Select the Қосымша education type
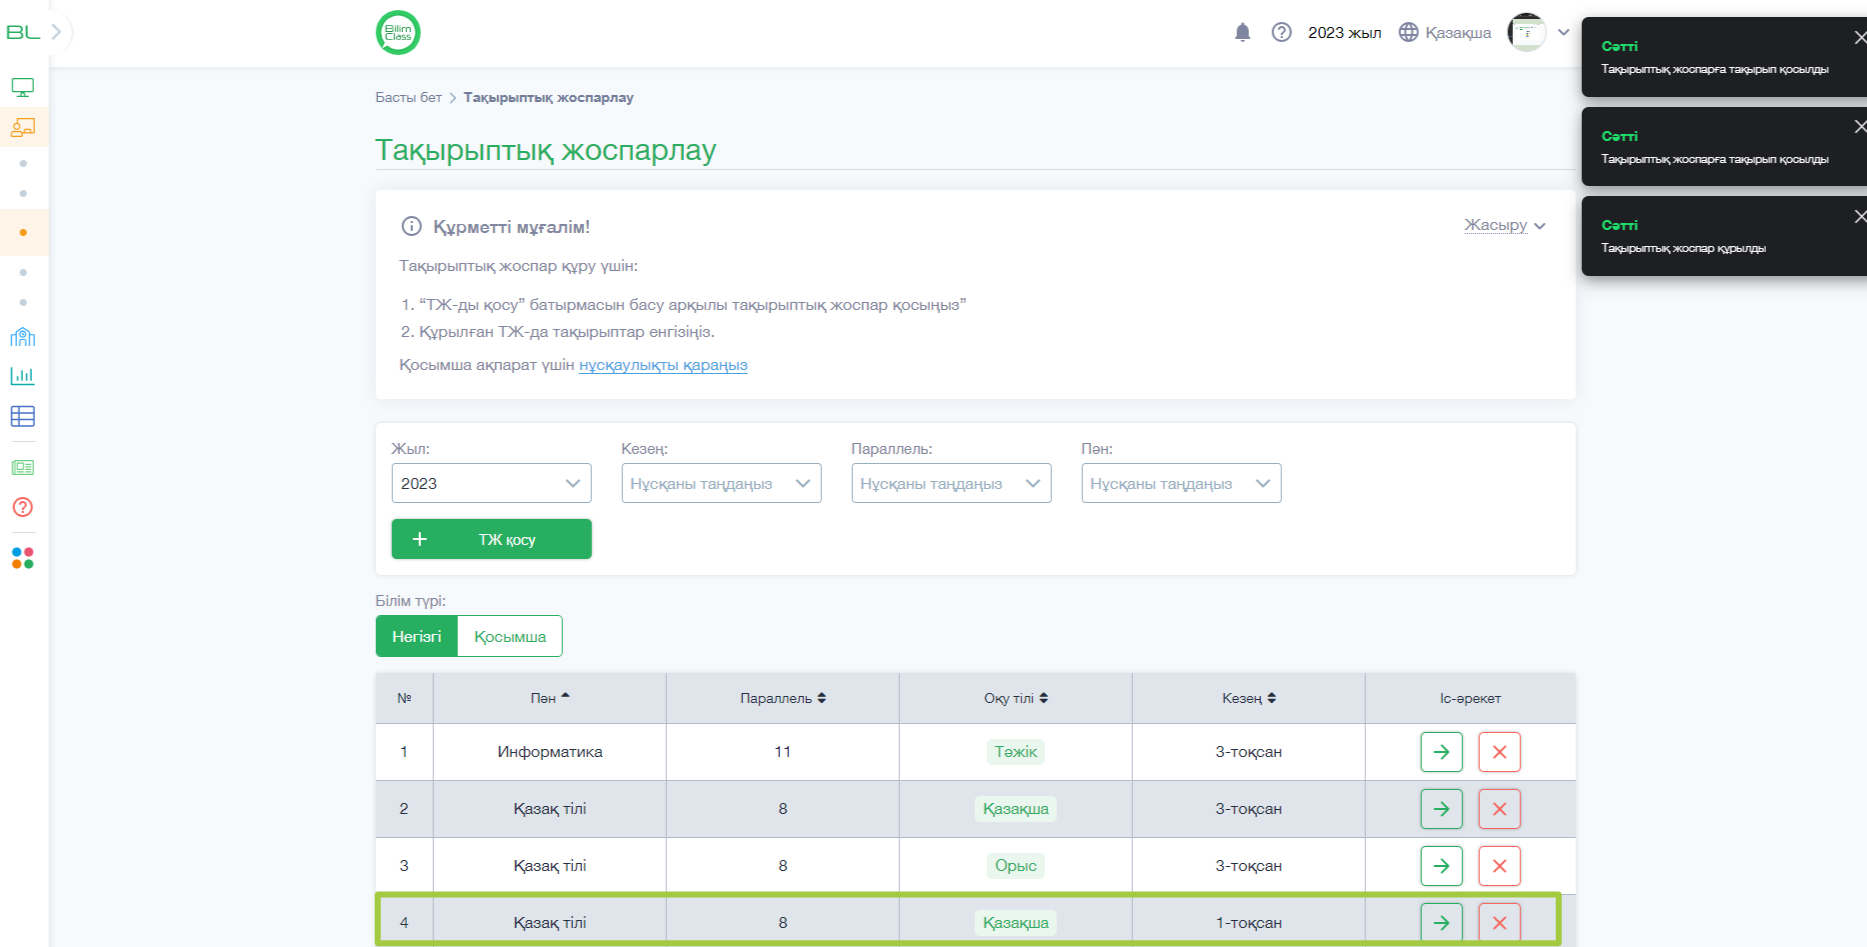The width and height of the screenshot is (1867, 947). [x=510, y=636]
